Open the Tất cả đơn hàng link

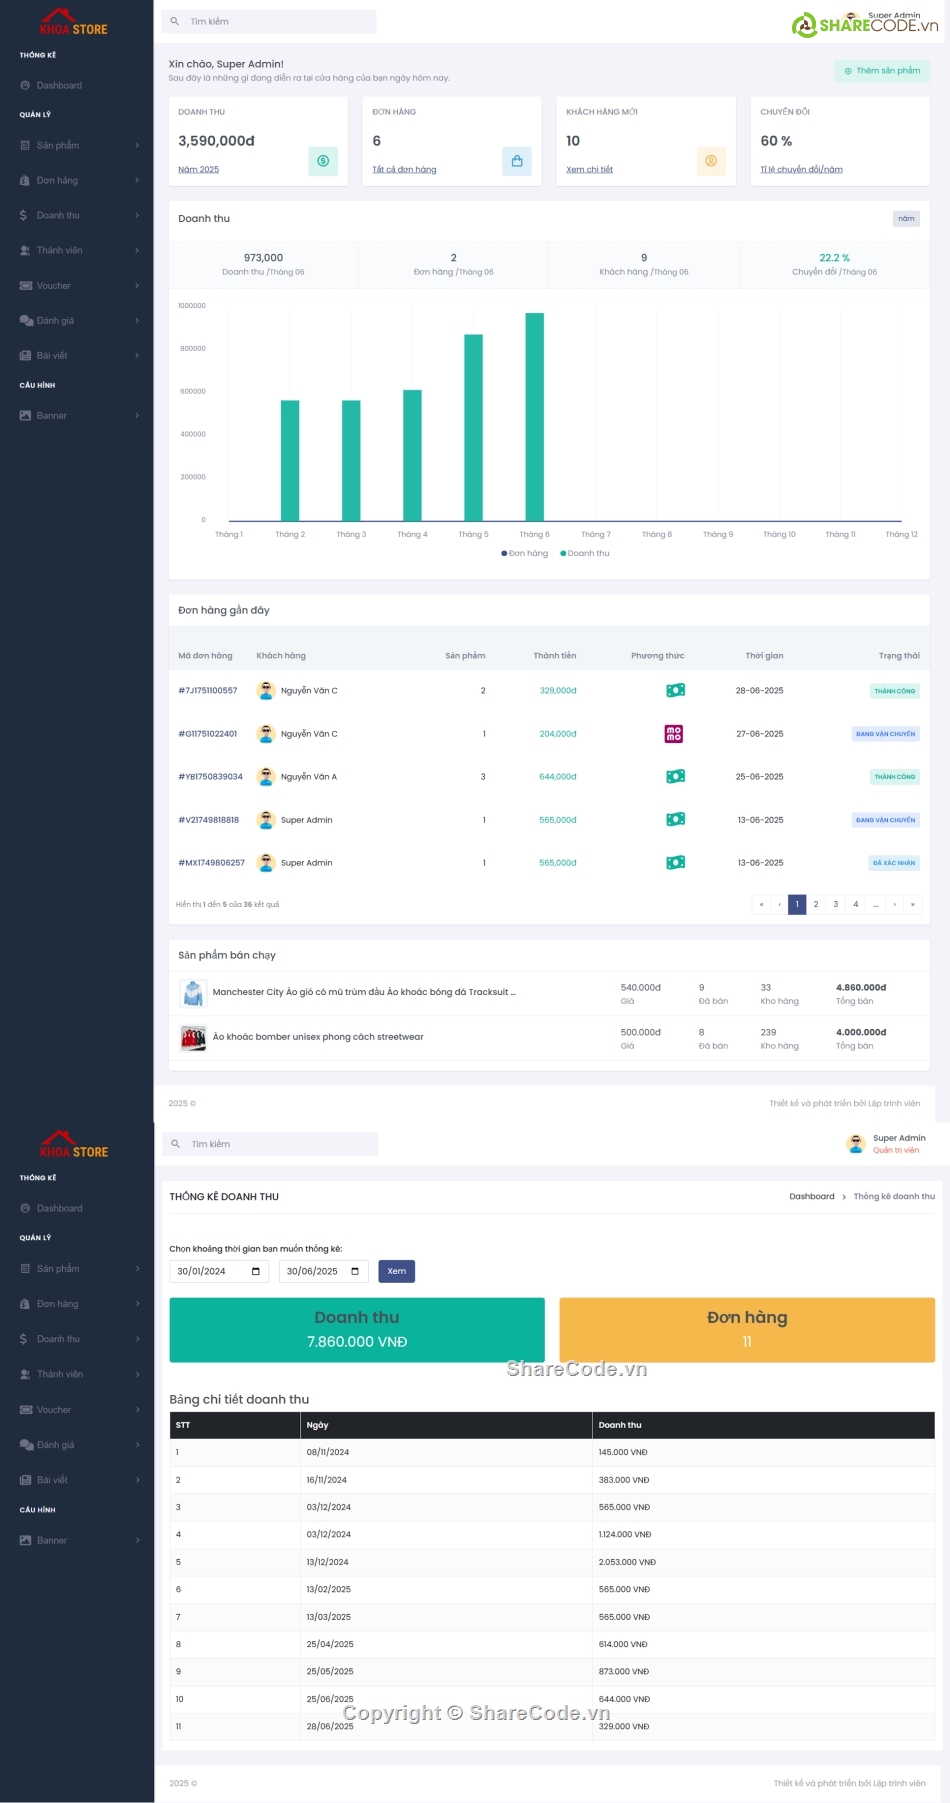[x=404, y=170]
